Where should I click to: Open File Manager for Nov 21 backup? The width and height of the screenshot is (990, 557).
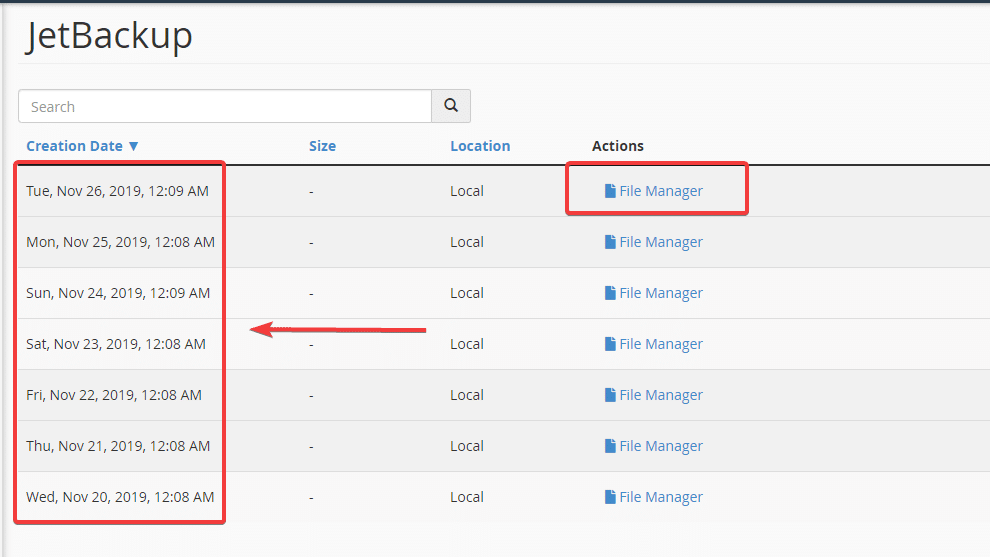pyautogui.click(x=653, y=446)
